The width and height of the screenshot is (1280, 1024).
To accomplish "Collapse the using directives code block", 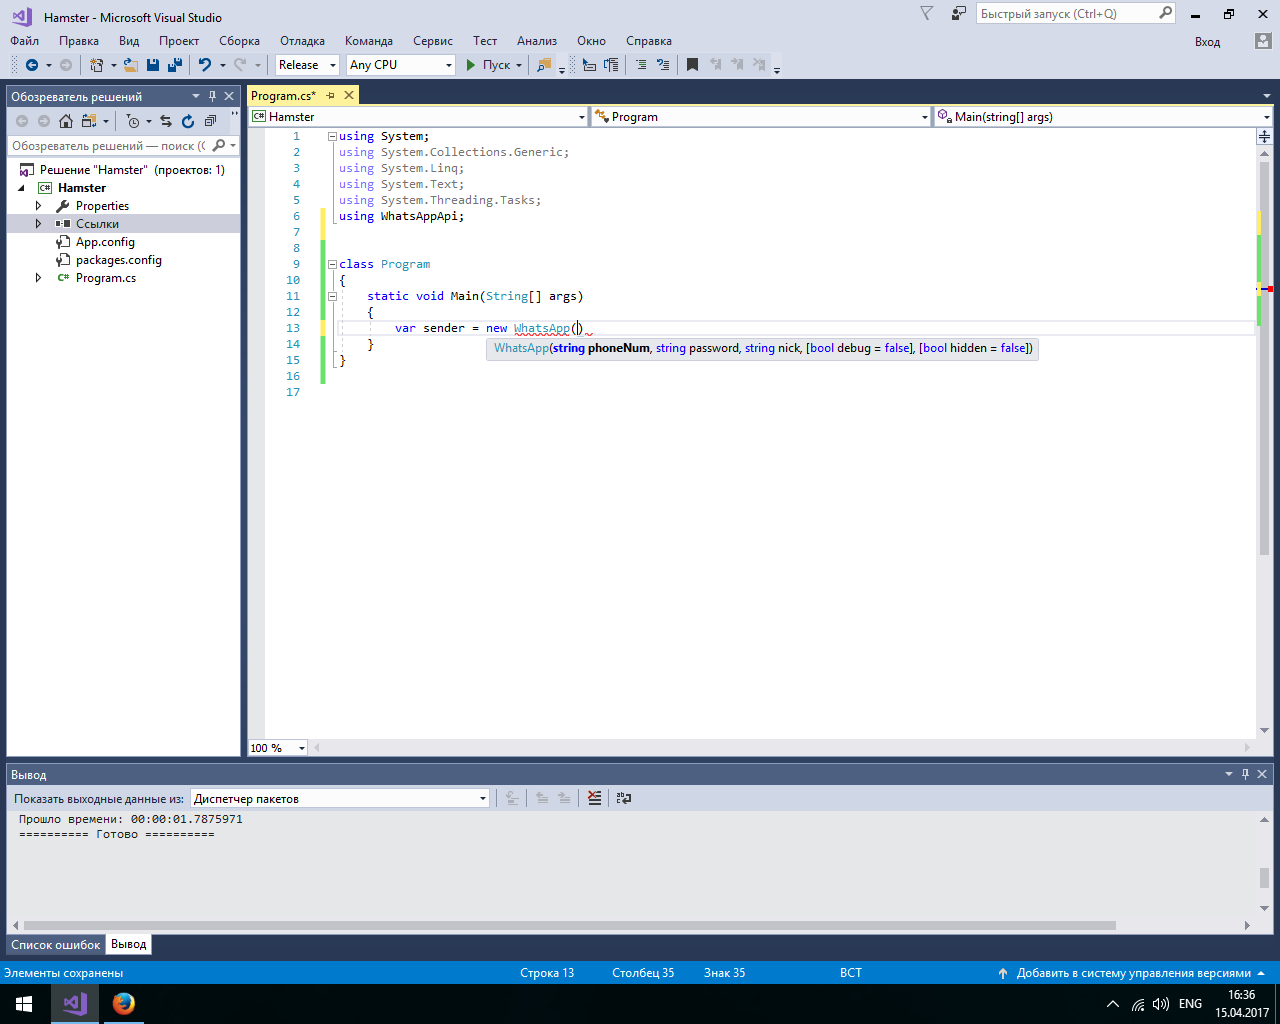I will [332, 136].
